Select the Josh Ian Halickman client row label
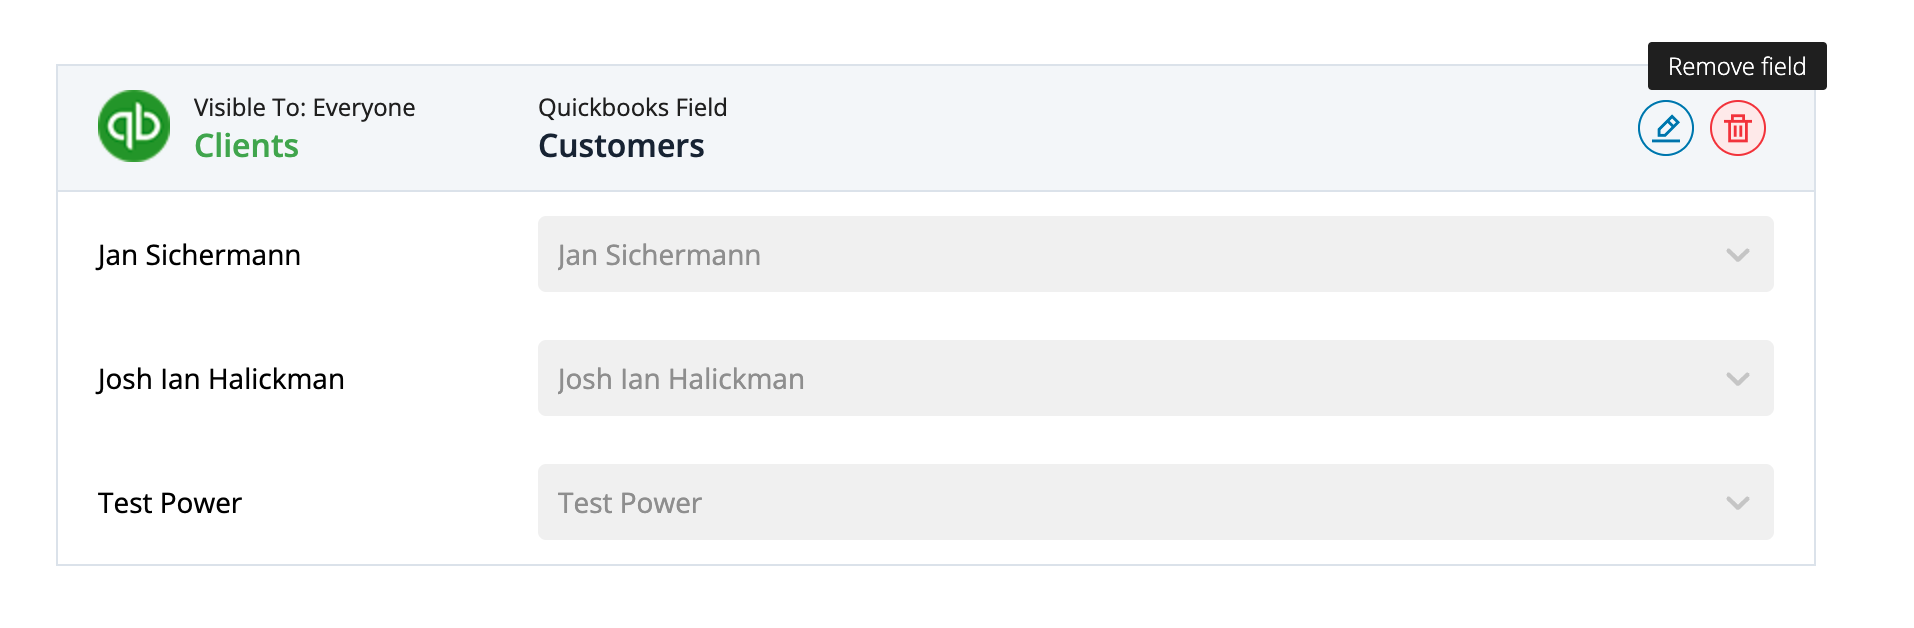This screenshot has height=628, width=1914. point(221,380)
